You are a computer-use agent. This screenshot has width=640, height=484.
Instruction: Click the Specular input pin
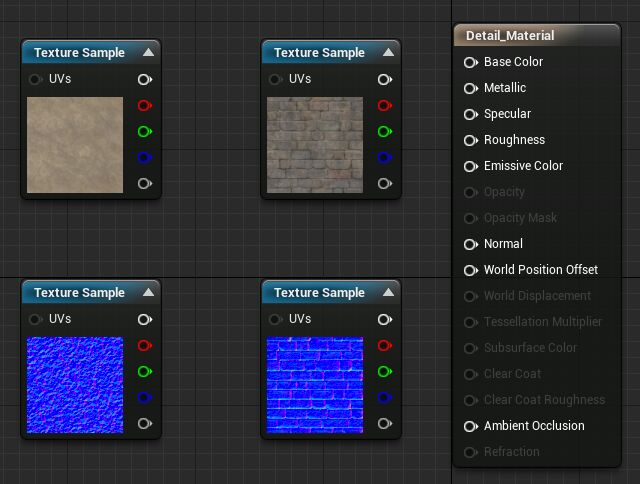point(471,114)
